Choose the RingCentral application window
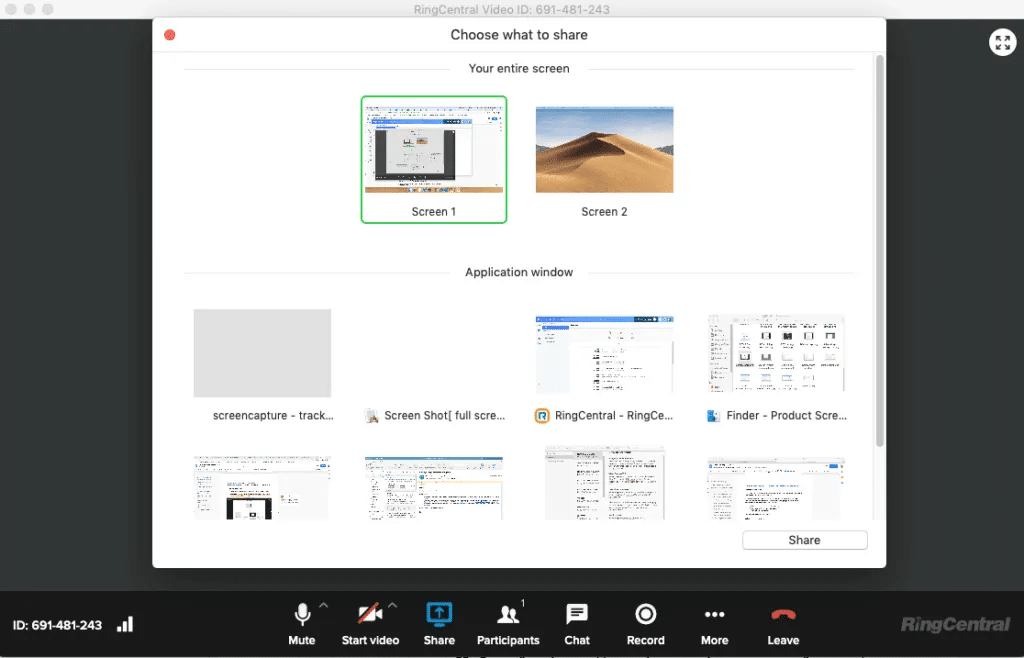 (604, 355)
